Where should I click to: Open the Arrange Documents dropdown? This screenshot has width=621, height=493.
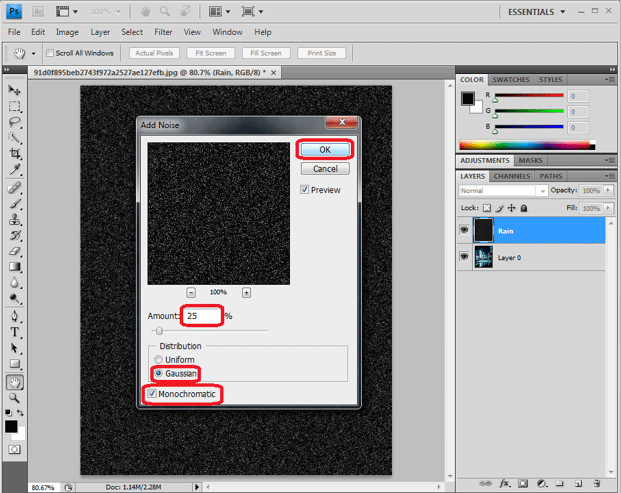click(220, 11)
